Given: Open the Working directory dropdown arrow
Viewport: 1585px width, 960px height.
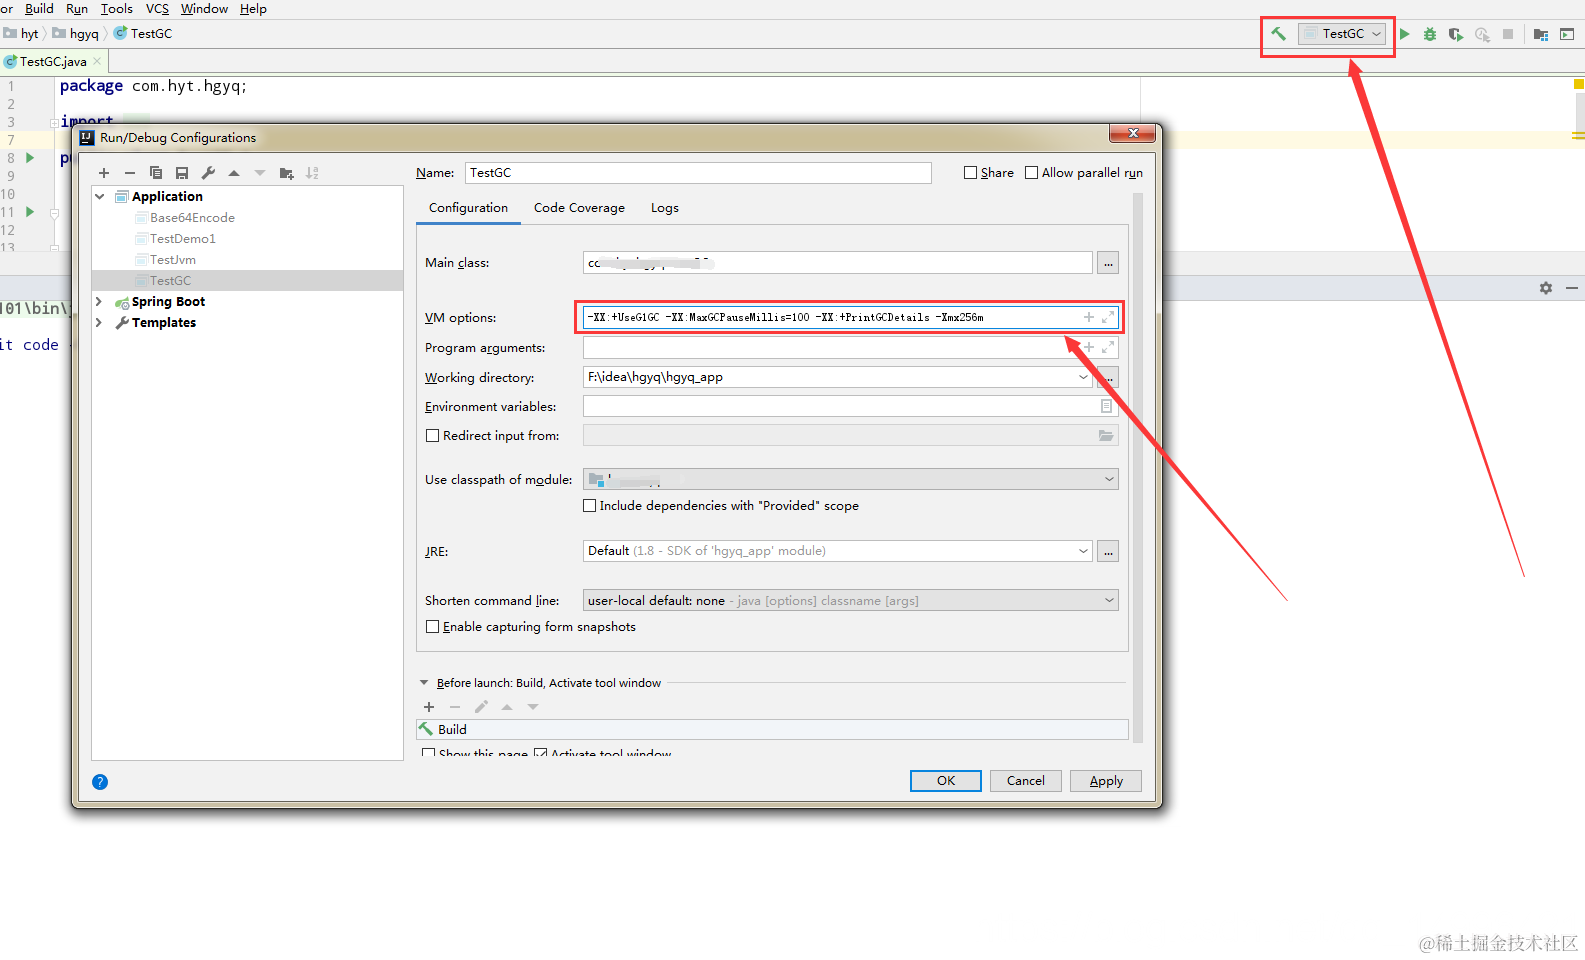Looking at the screenshot, I should click(1083, 377).
